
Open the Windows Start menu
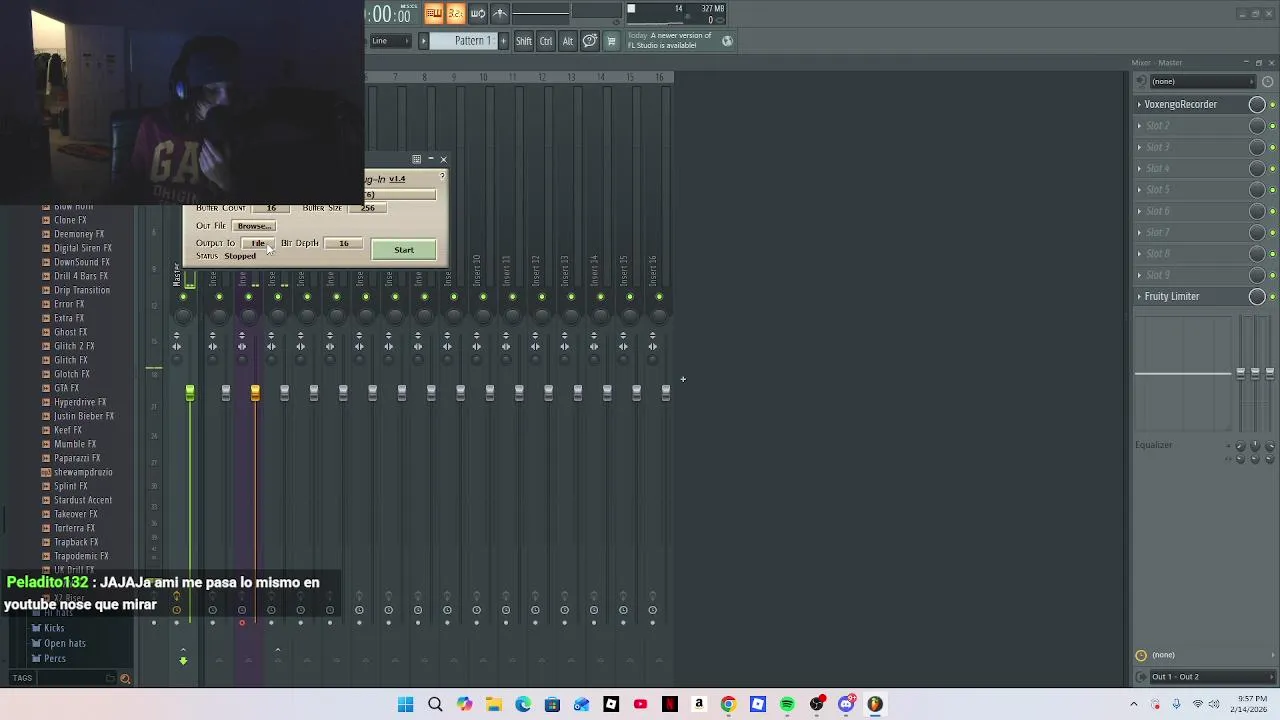click(x=405, y=705)
